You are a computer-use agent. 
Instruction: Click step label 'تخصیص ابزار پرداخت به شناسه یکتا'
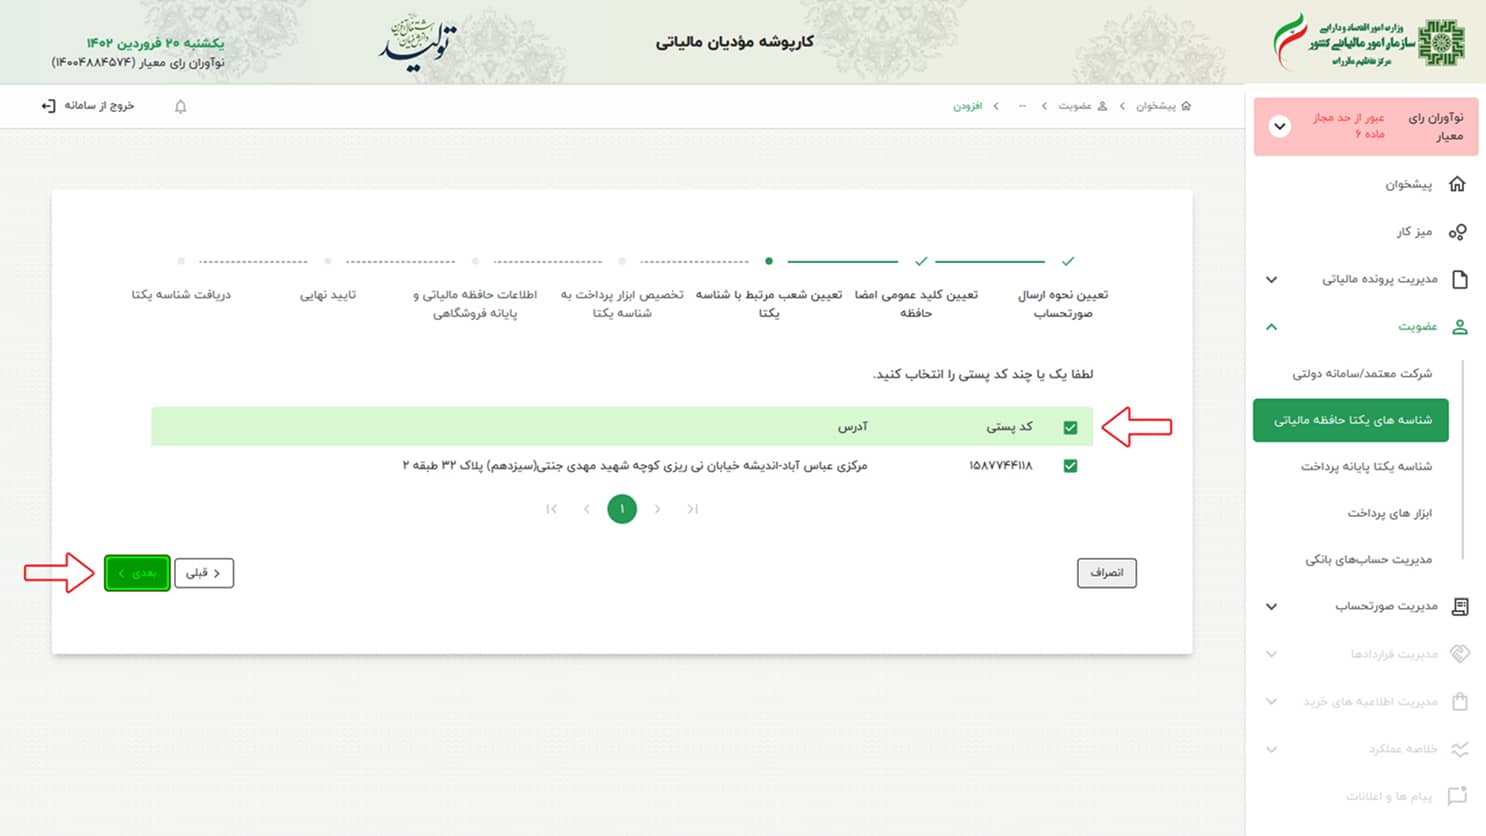click(622, 304)
